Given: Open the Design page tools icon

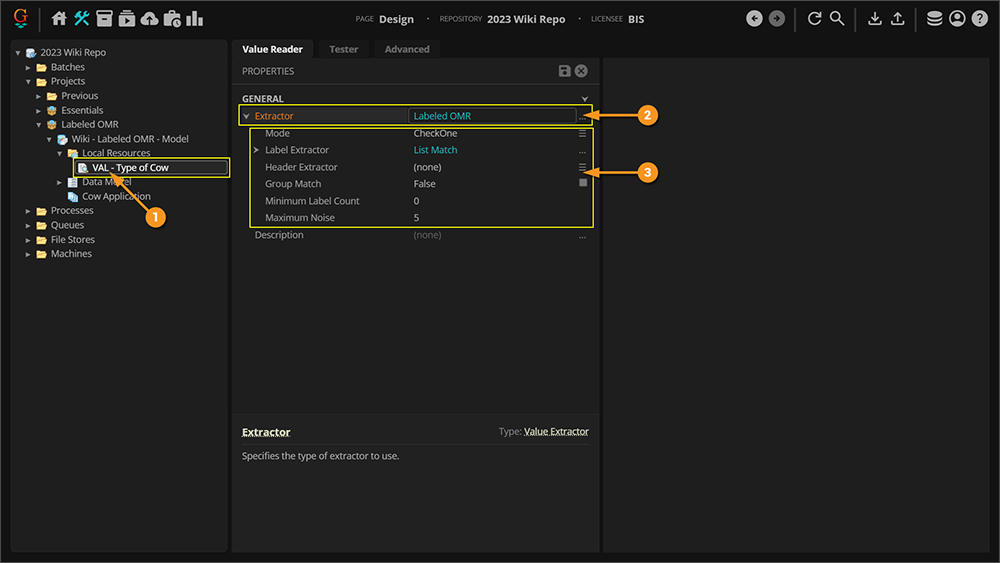Looking at the screenshot, I should pos(82,19).
